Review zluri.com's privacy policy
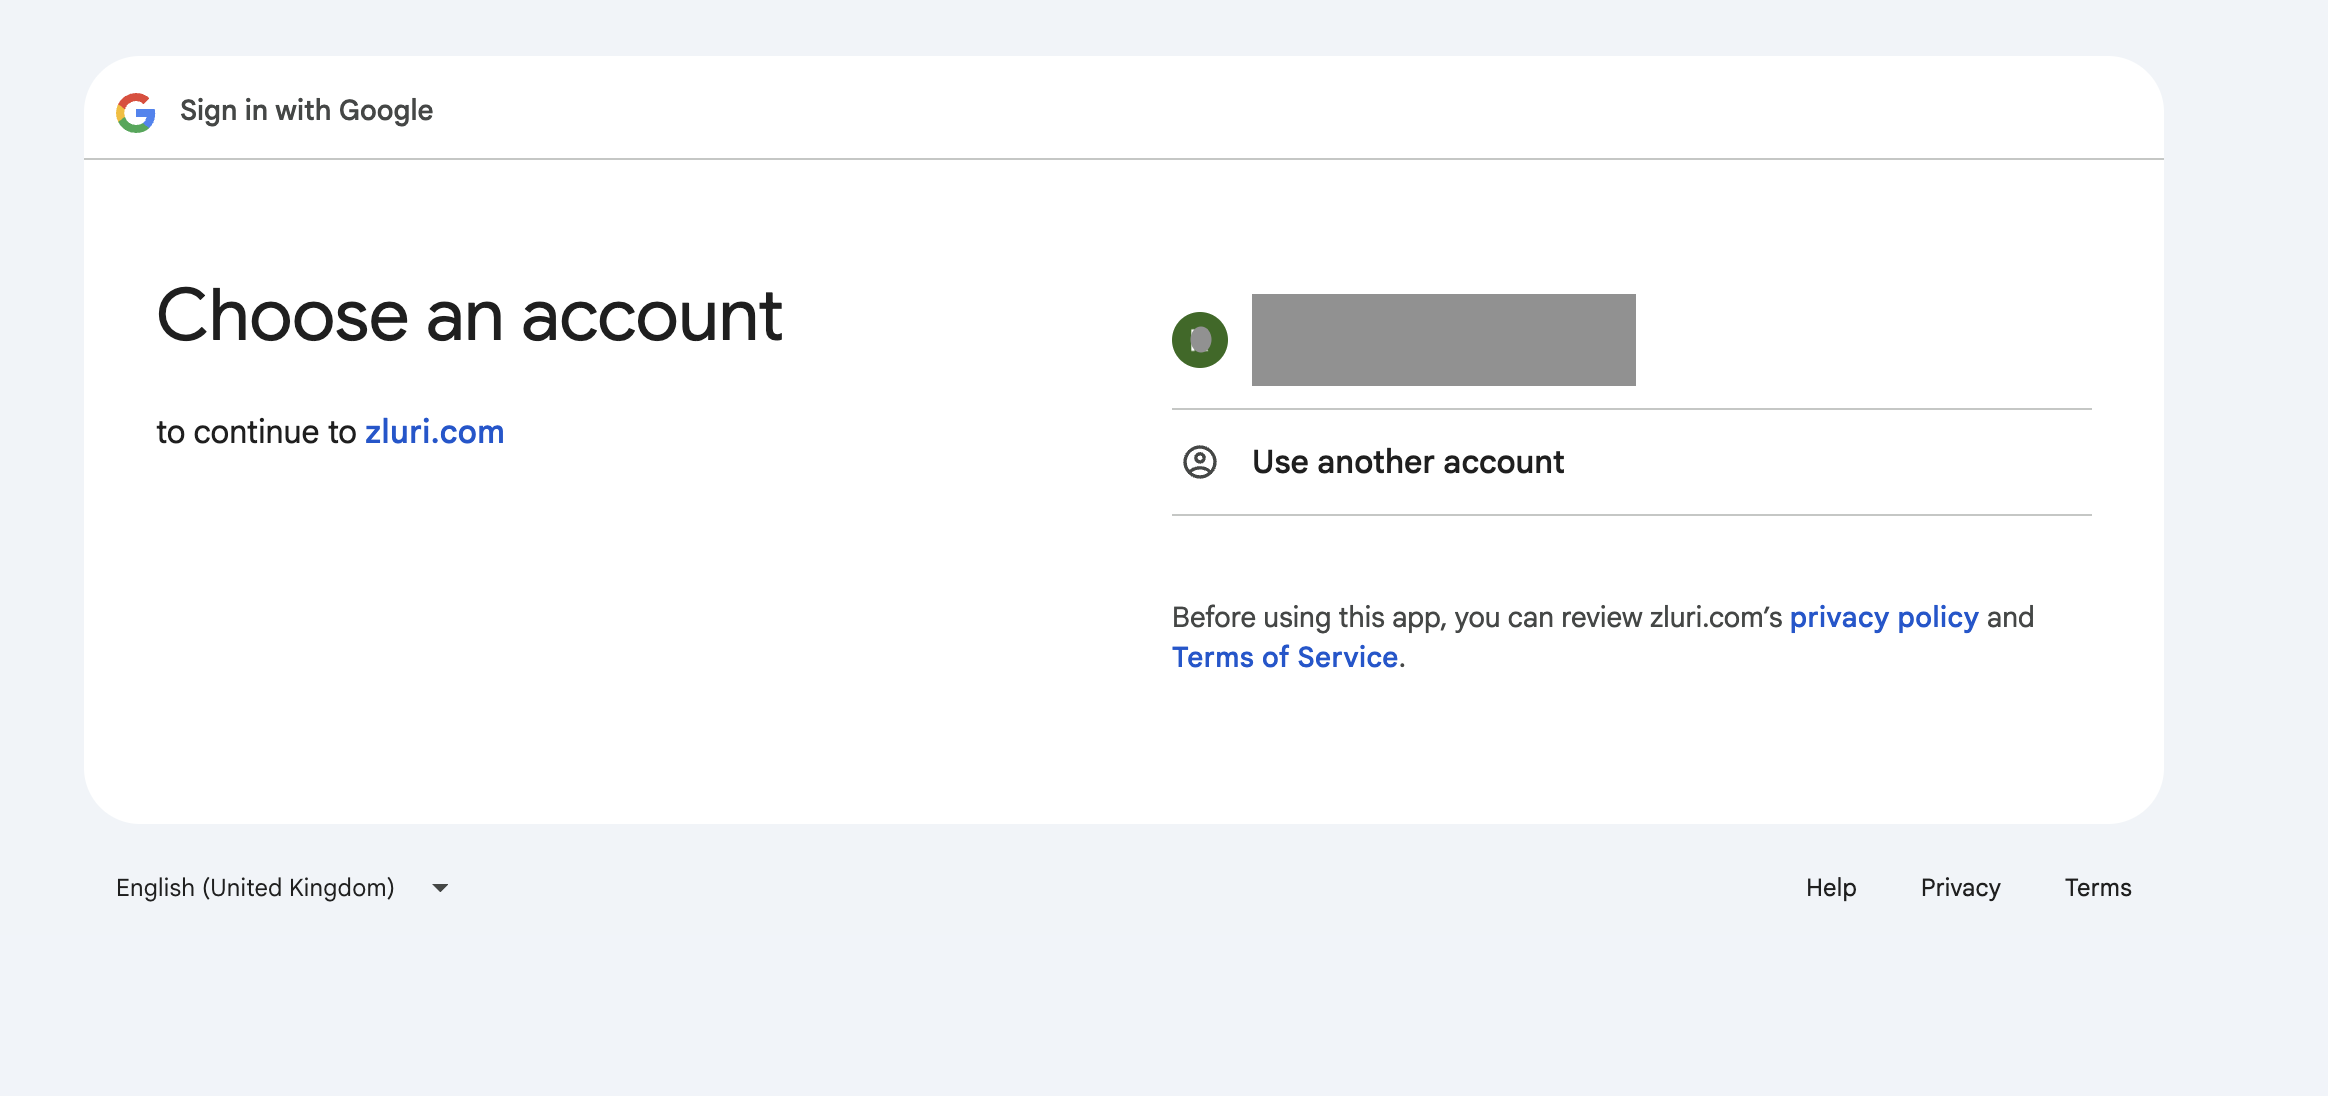 click(1884, 617)
